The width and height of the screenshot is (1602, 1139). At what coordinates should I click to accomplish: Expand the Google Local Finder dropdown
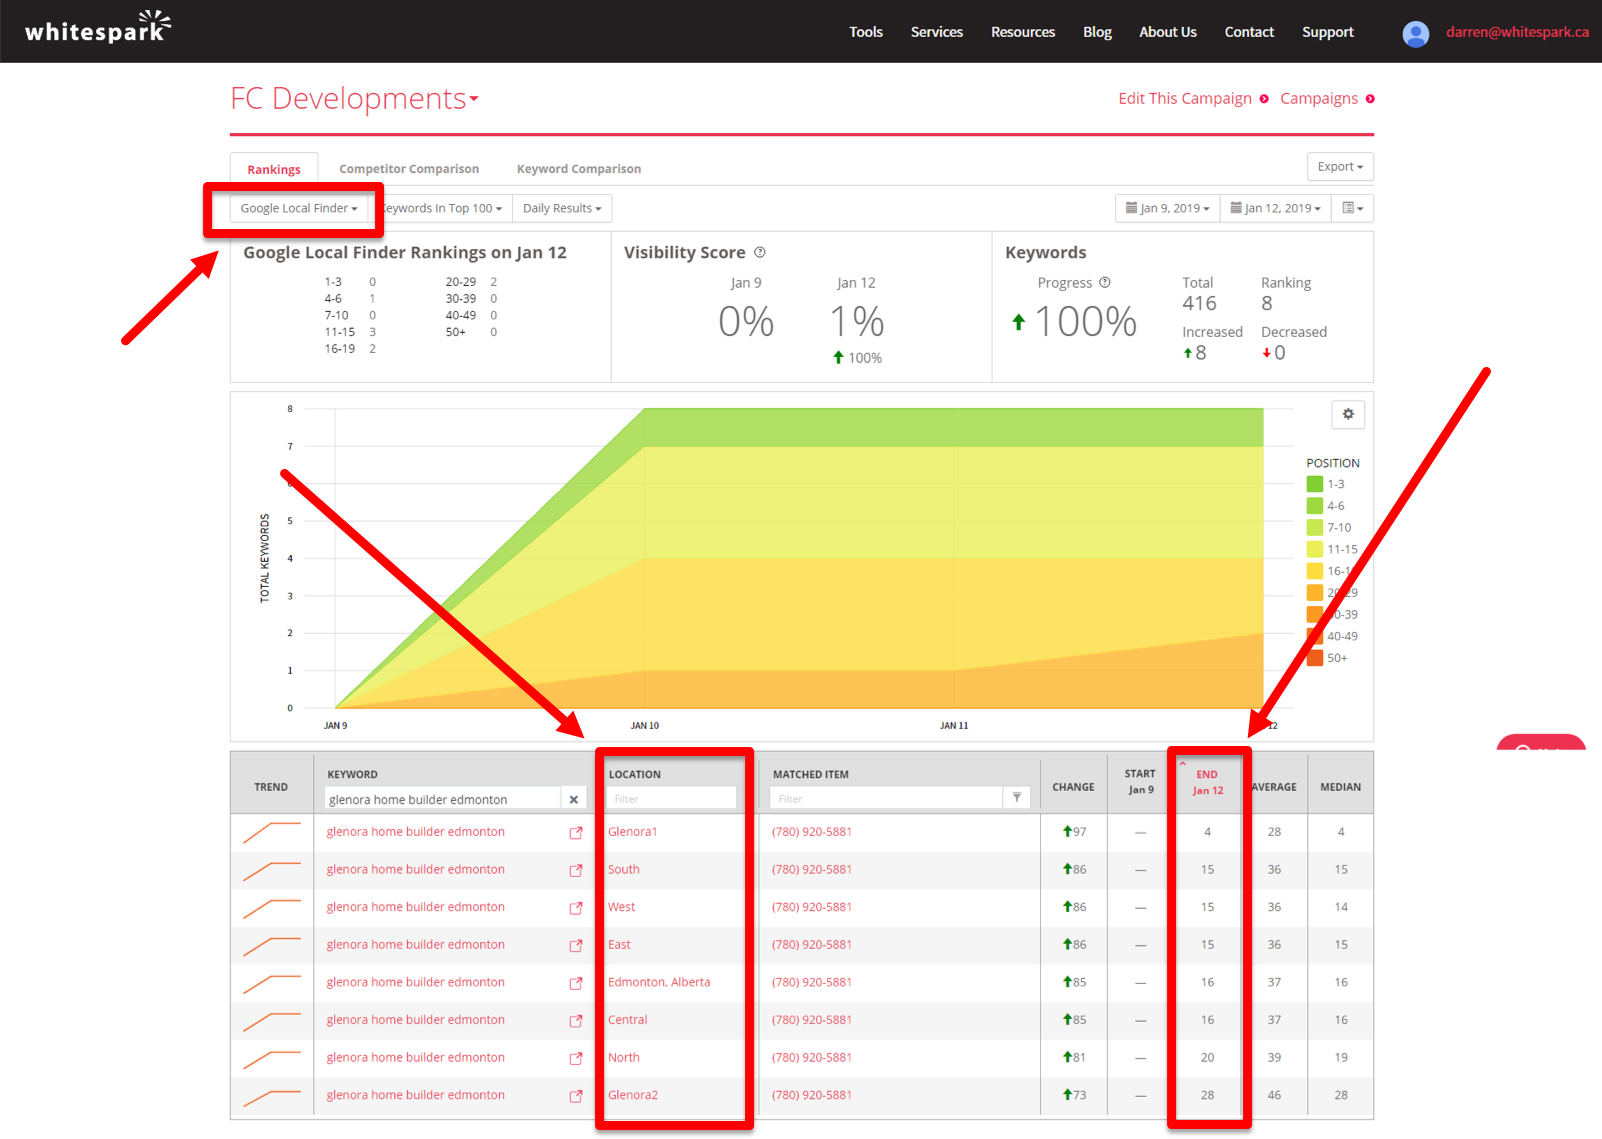[x=298, y=208]
